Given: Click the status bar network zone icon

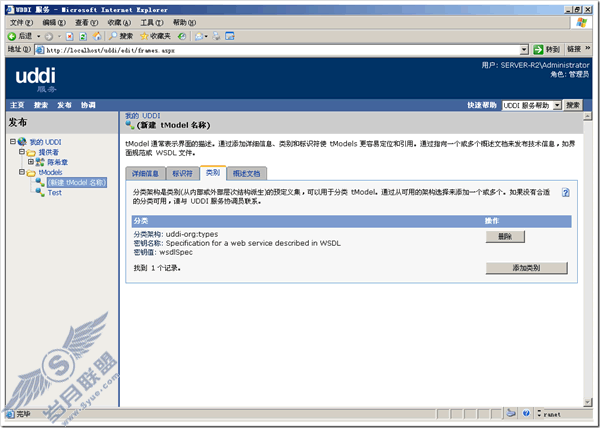Looking at the screenshot, I should (510, 413).
